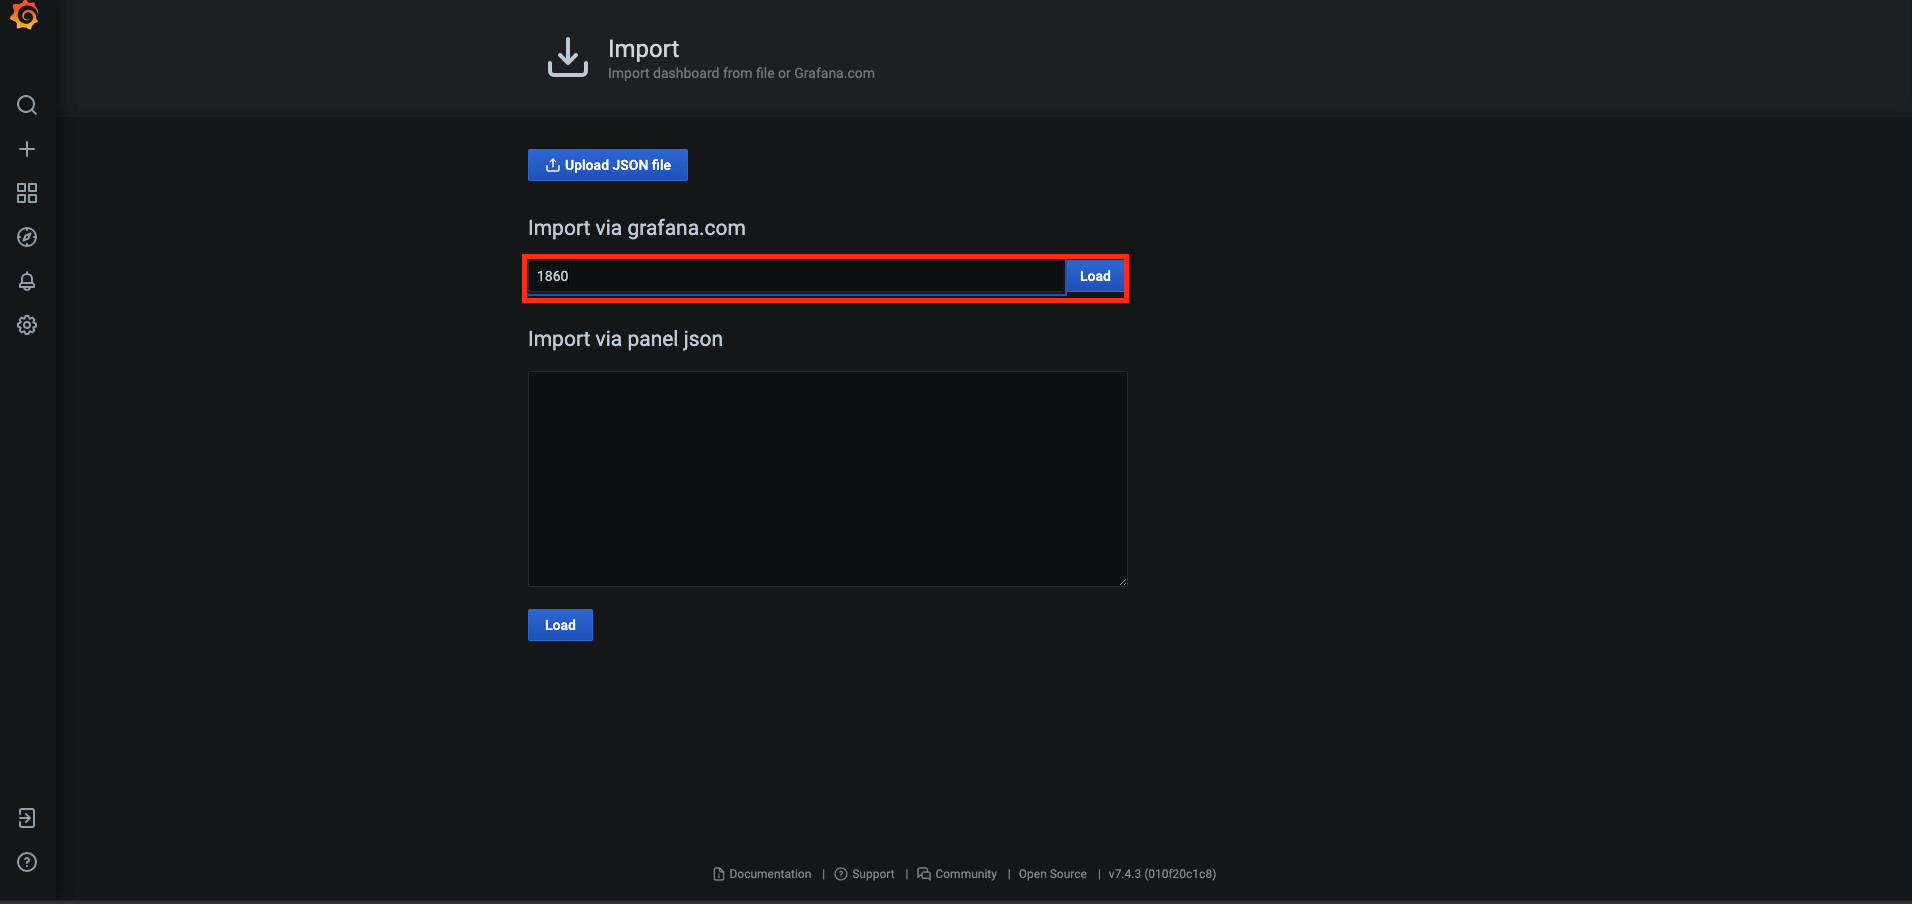Open the Alerting bell icon
This screenshot has width=1912, height=904.
[x=27, y=281]
